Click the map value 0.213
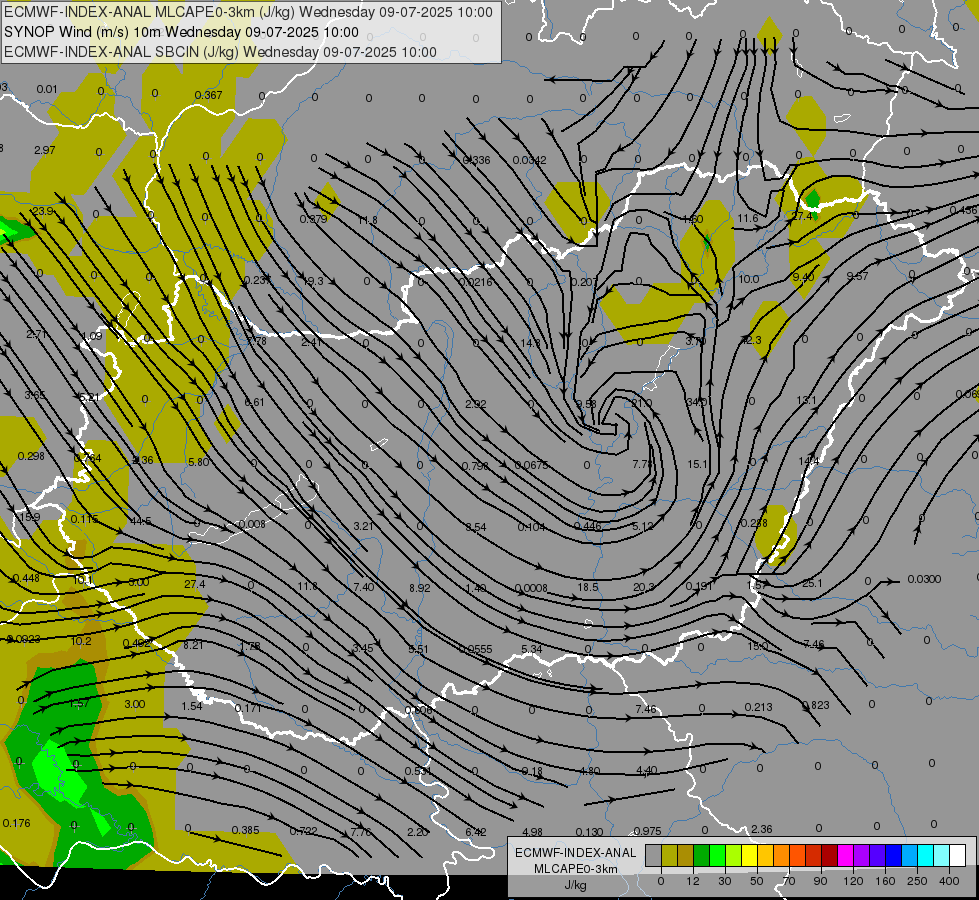979x900 pixels. pos(758,707)
